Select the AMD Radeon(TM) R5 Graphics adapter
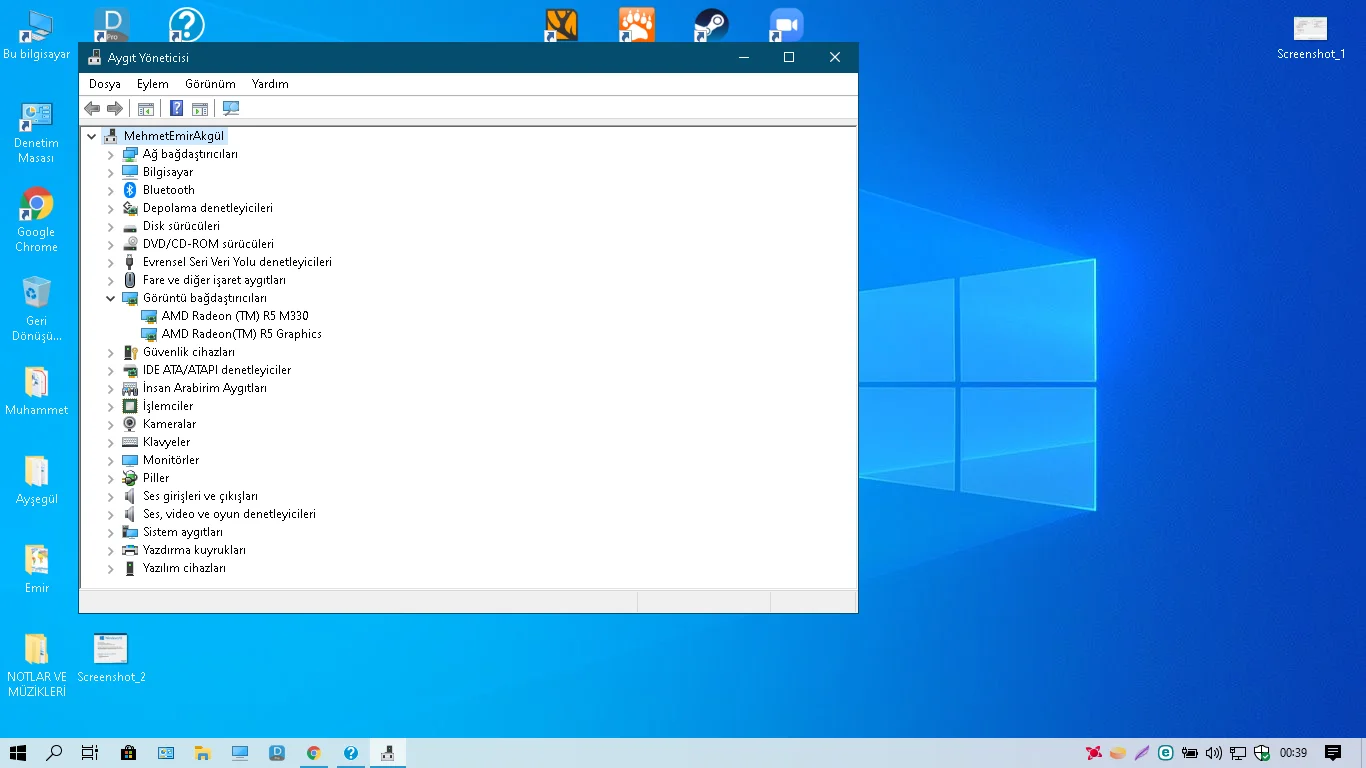Viewport: 1366px width, 768px height. (241, 334)
